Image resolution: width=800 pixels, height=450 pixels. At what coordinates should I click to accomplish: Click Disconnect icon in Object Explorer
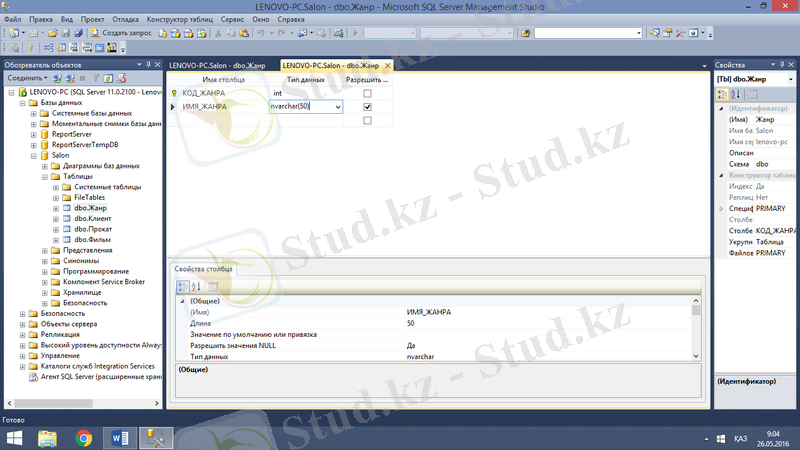tap(70, 79)
